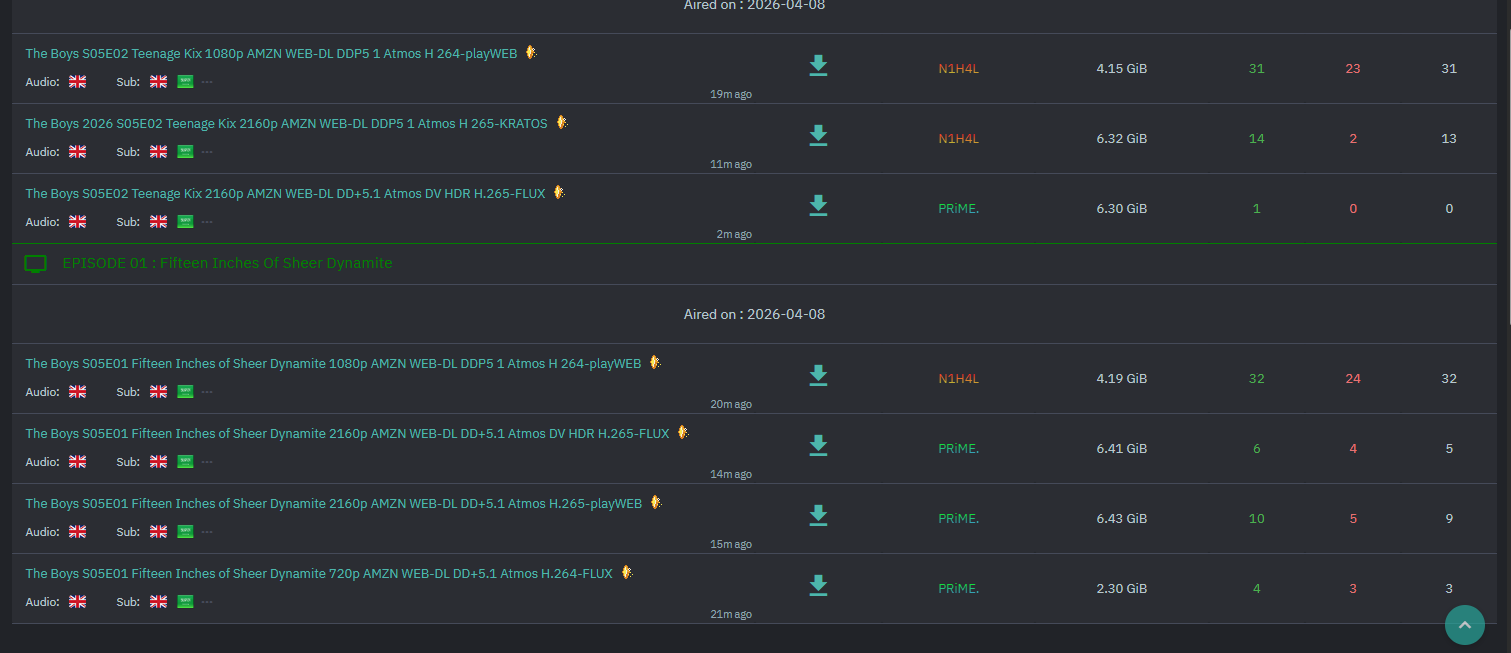Click the yellow badge after S05E01 1080p playWEB title

point(655,363)
